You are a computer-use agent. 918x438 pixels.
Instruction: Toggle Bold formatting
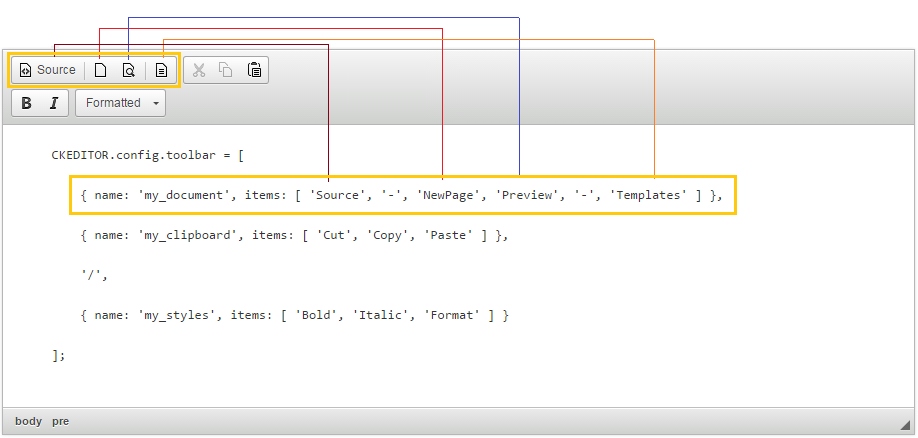(26, 103)
